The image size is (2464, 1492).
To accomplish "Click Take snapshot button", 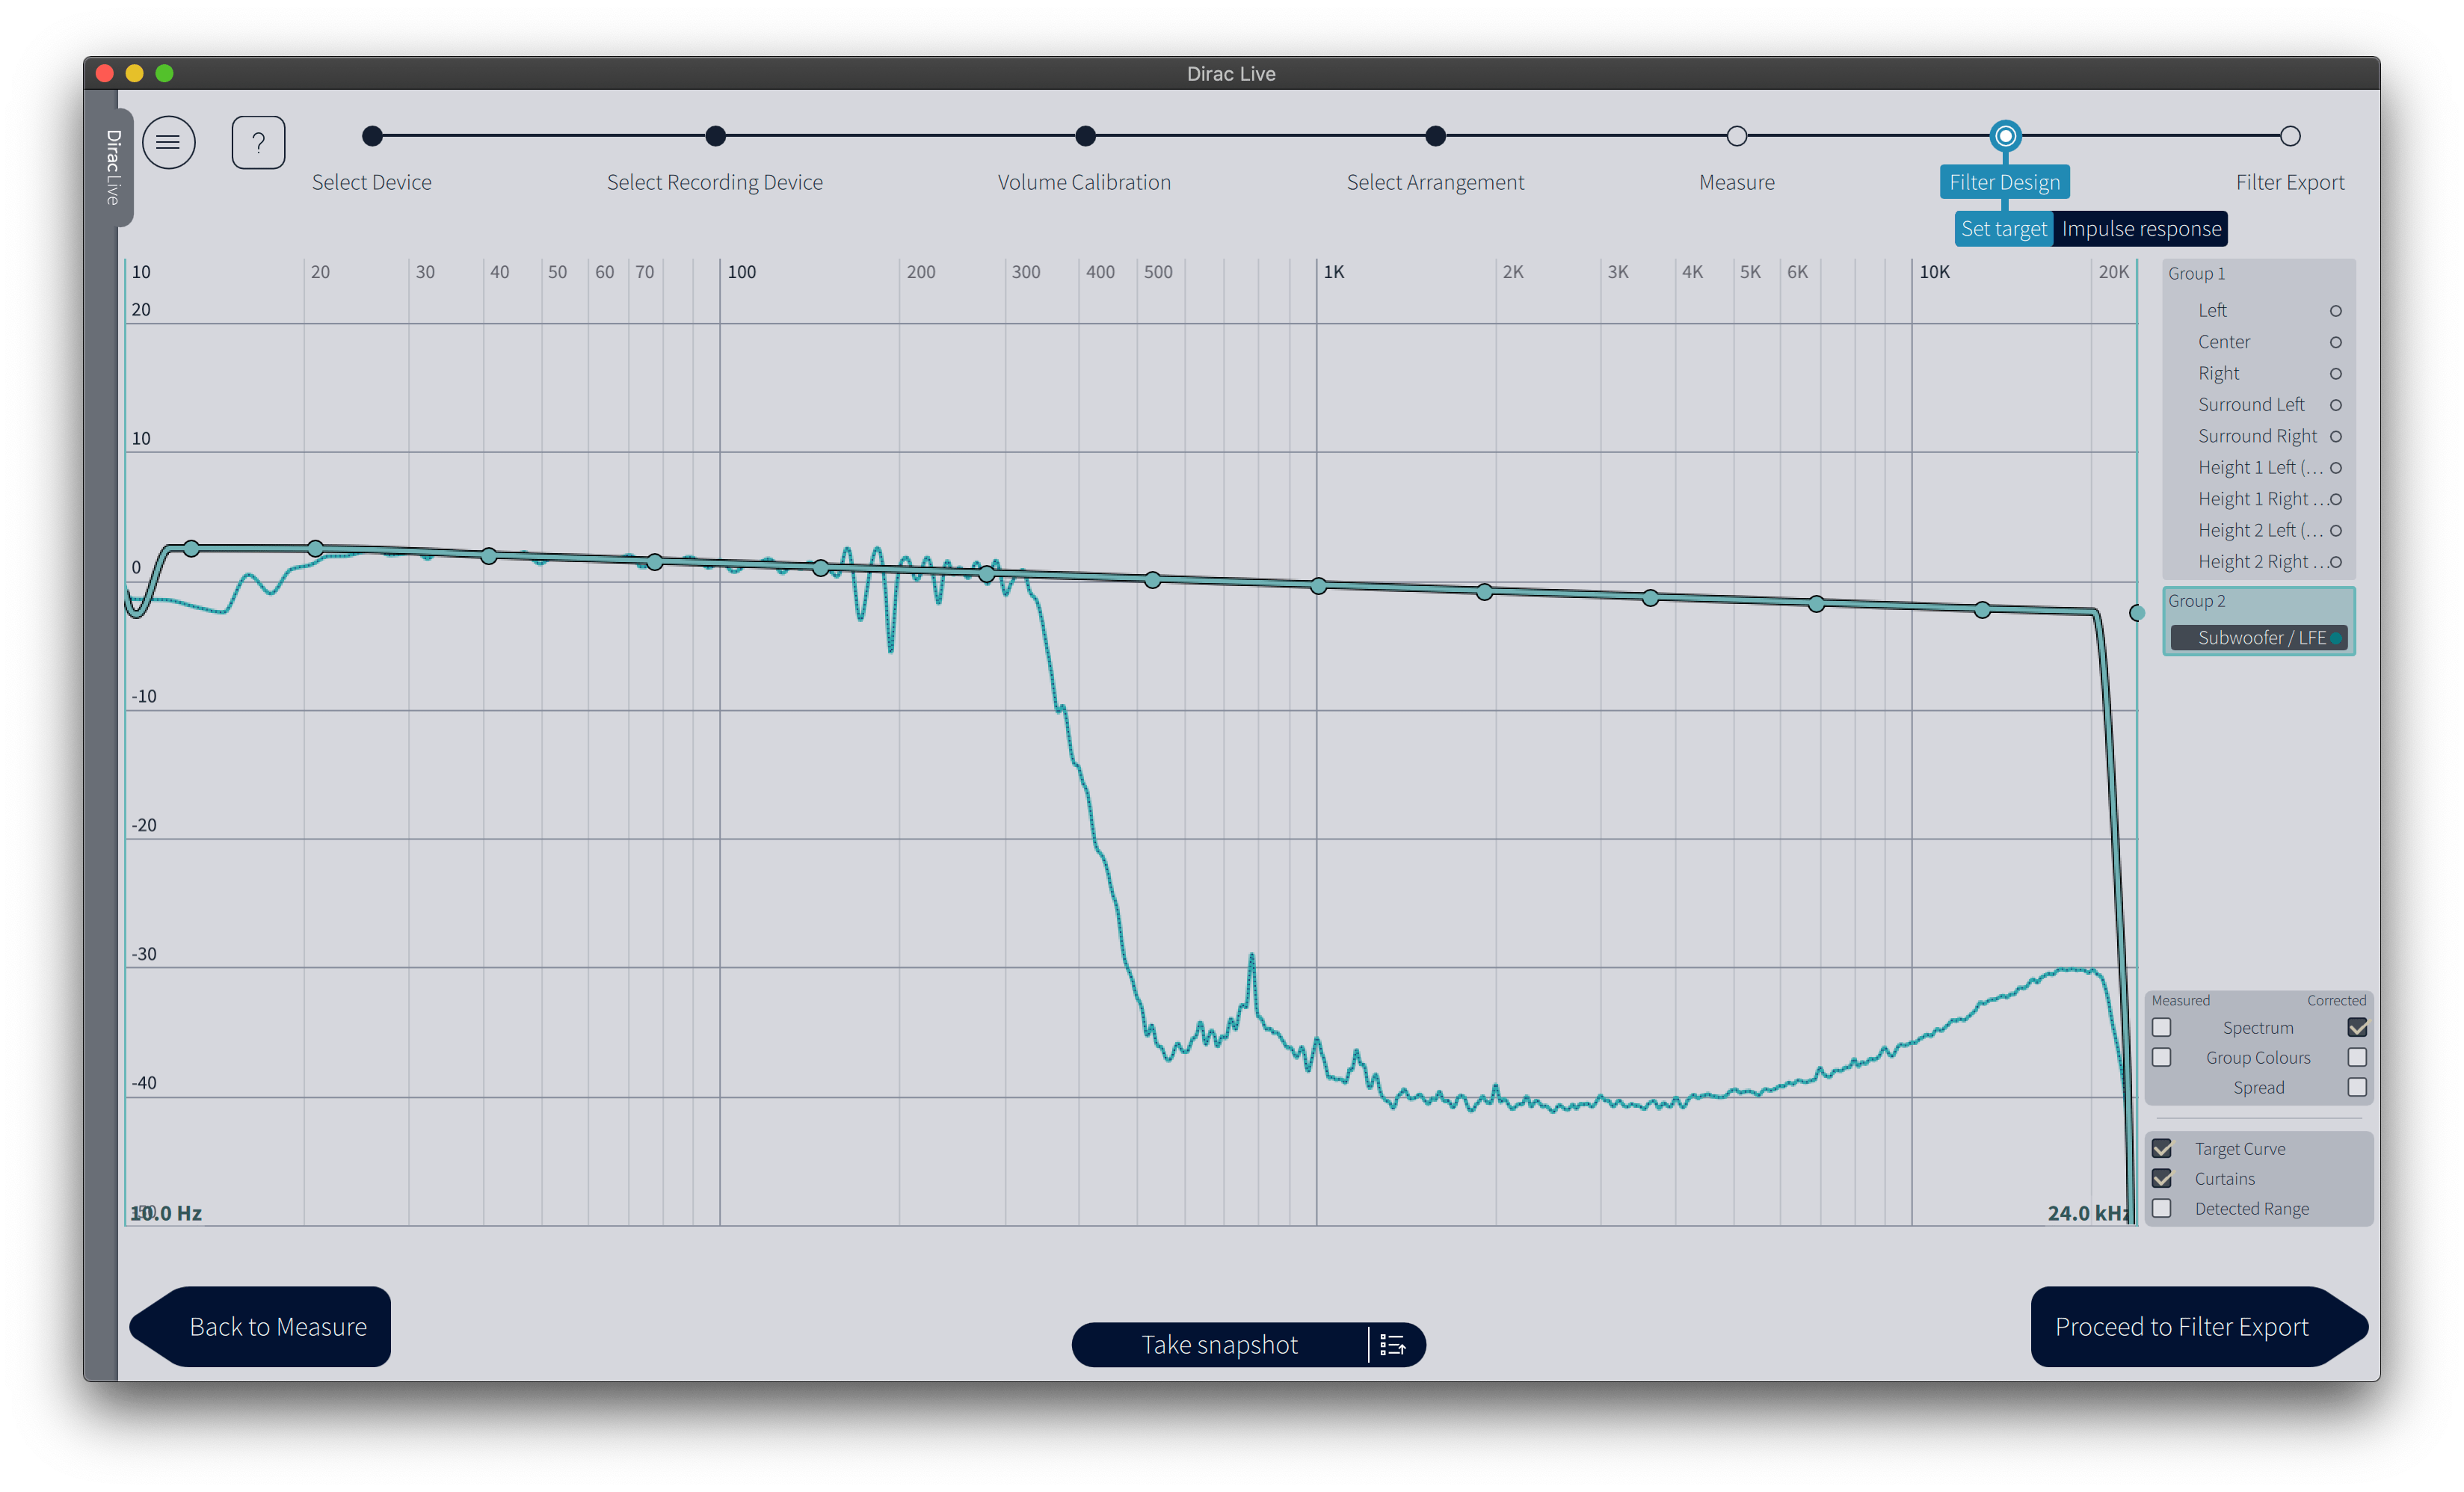I will (x=1219, y=1345).
